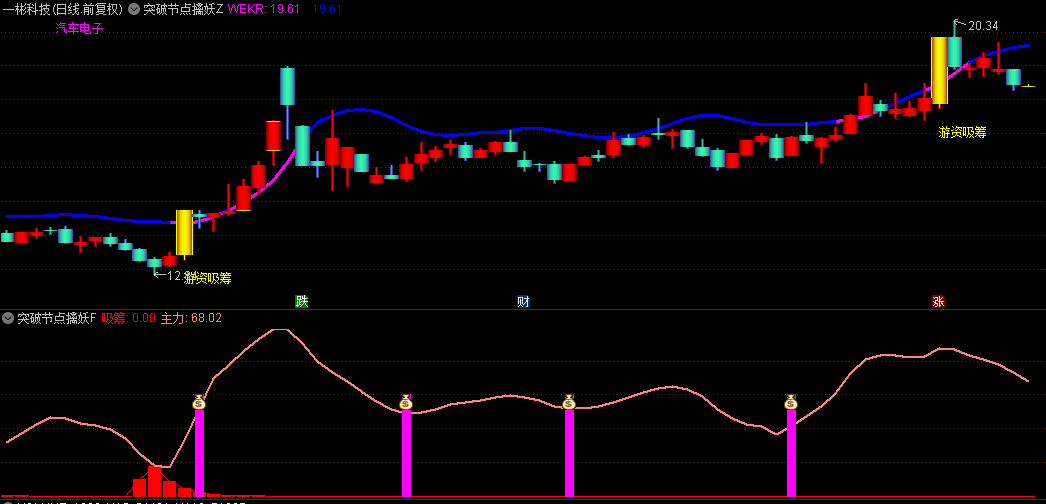This screenshot has height=504, width=1046.
Task: Select the yellow candle above the low-price label
Action: point(184,233)
